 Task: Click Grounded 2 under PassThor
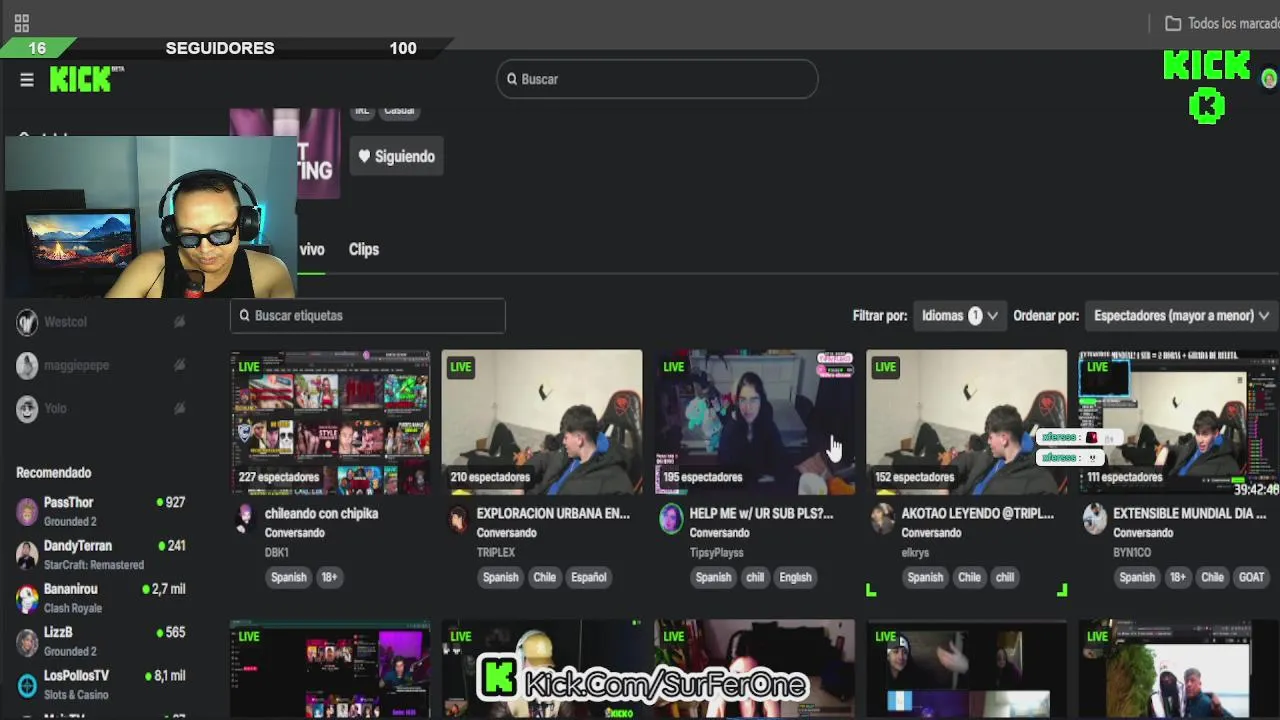[70, 522]
